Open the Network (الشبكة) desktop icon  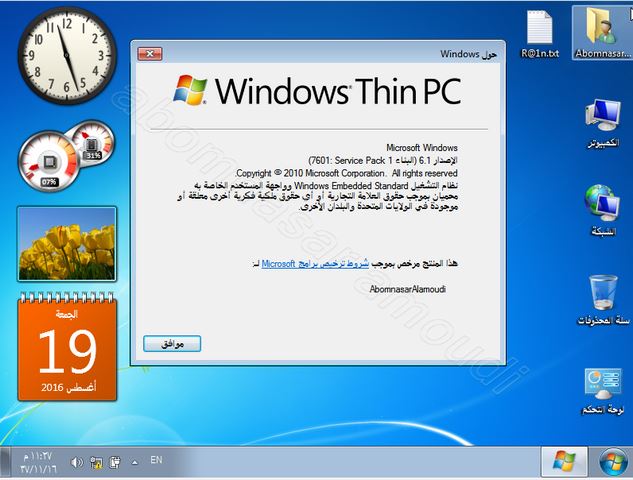pyautogui.click(x=603, y=210)
